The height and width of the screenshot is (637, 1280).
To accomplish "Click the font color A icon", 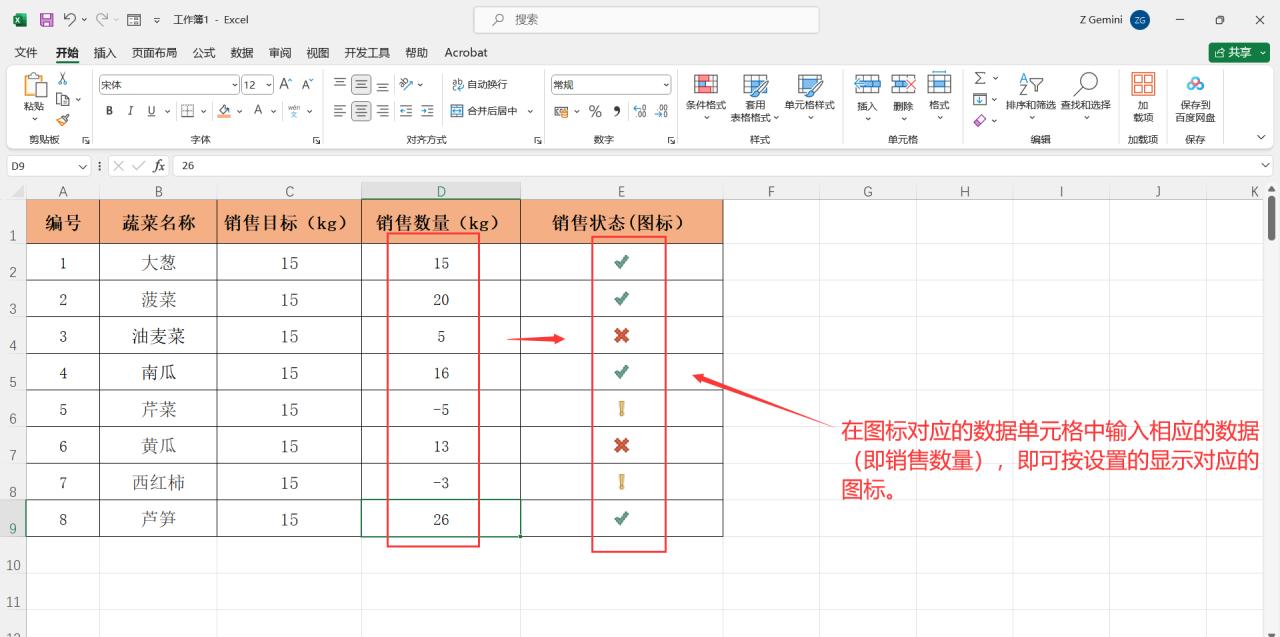I will (x=259, y=111).
